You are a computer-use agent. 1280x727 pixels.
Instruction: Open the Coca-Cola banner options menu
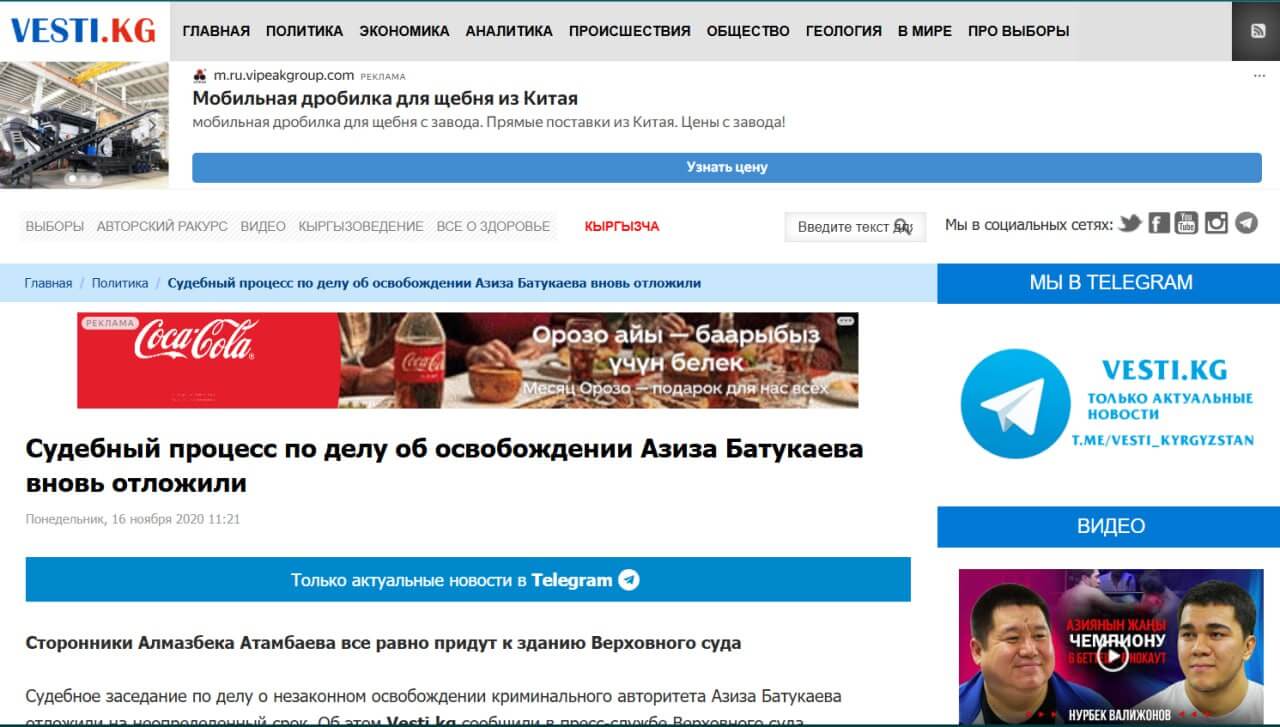coord(847,321)
